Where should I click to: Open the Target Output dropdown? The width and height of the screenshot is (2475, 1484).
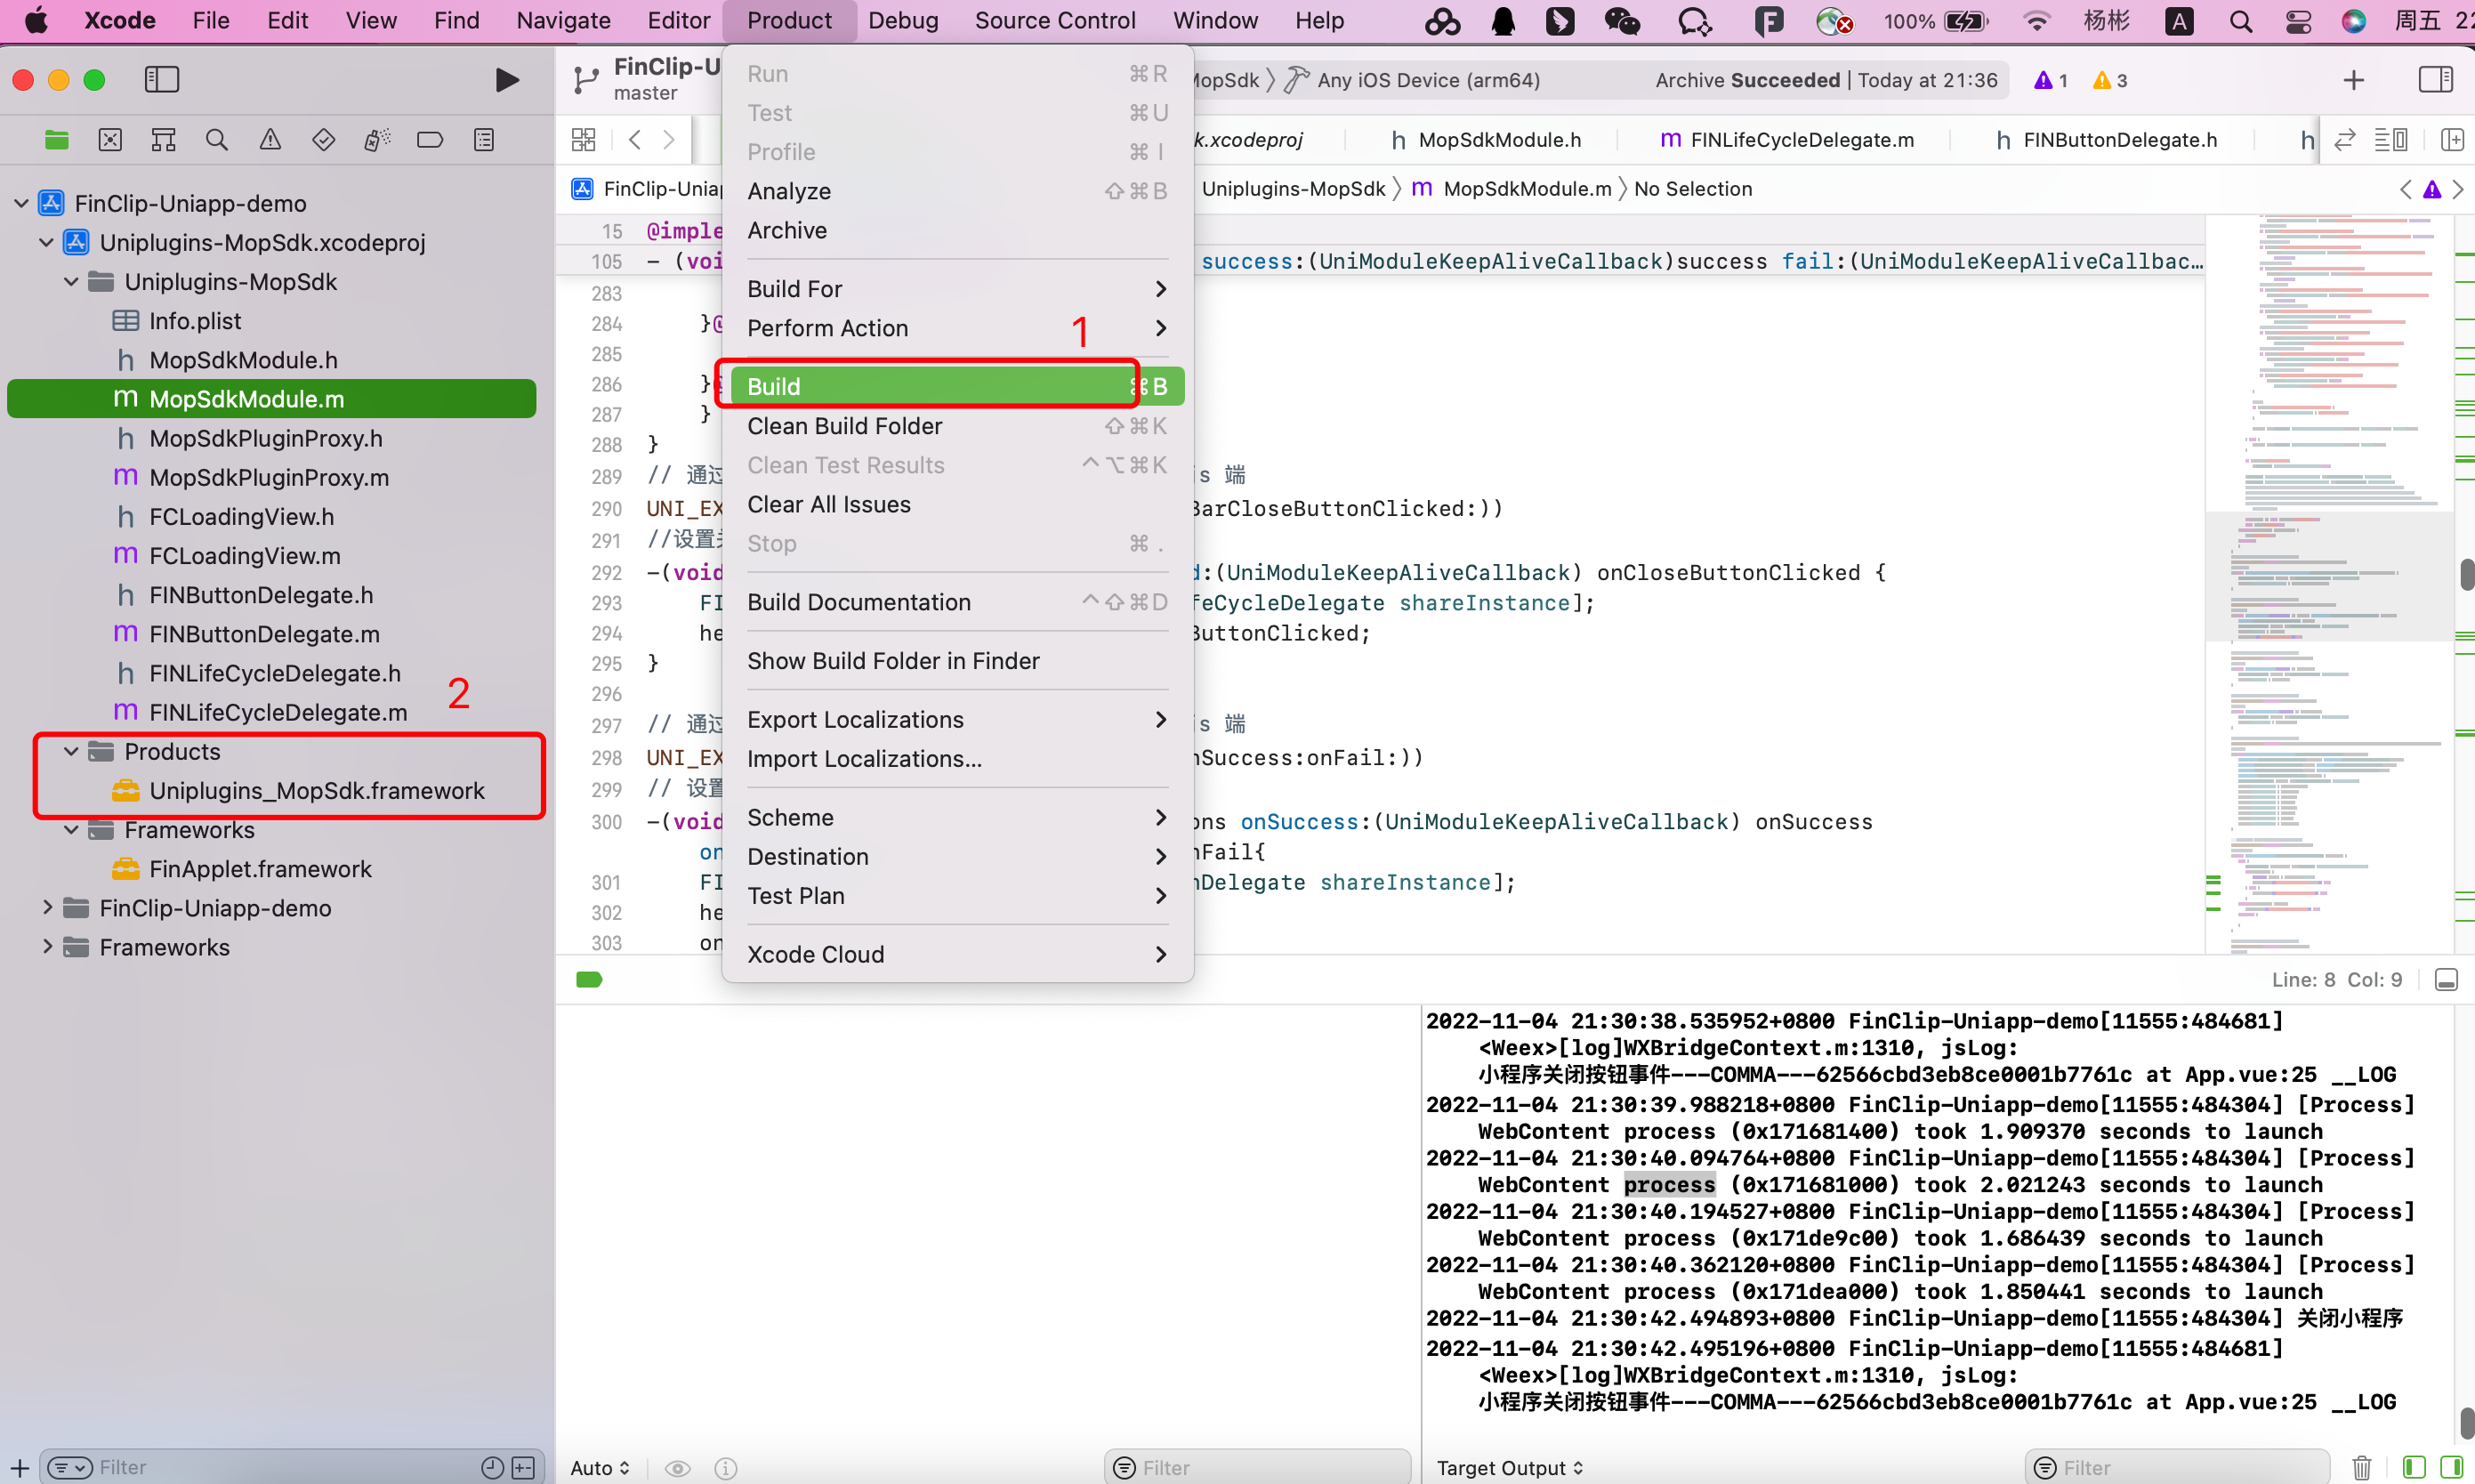tap(1509, 1468)
